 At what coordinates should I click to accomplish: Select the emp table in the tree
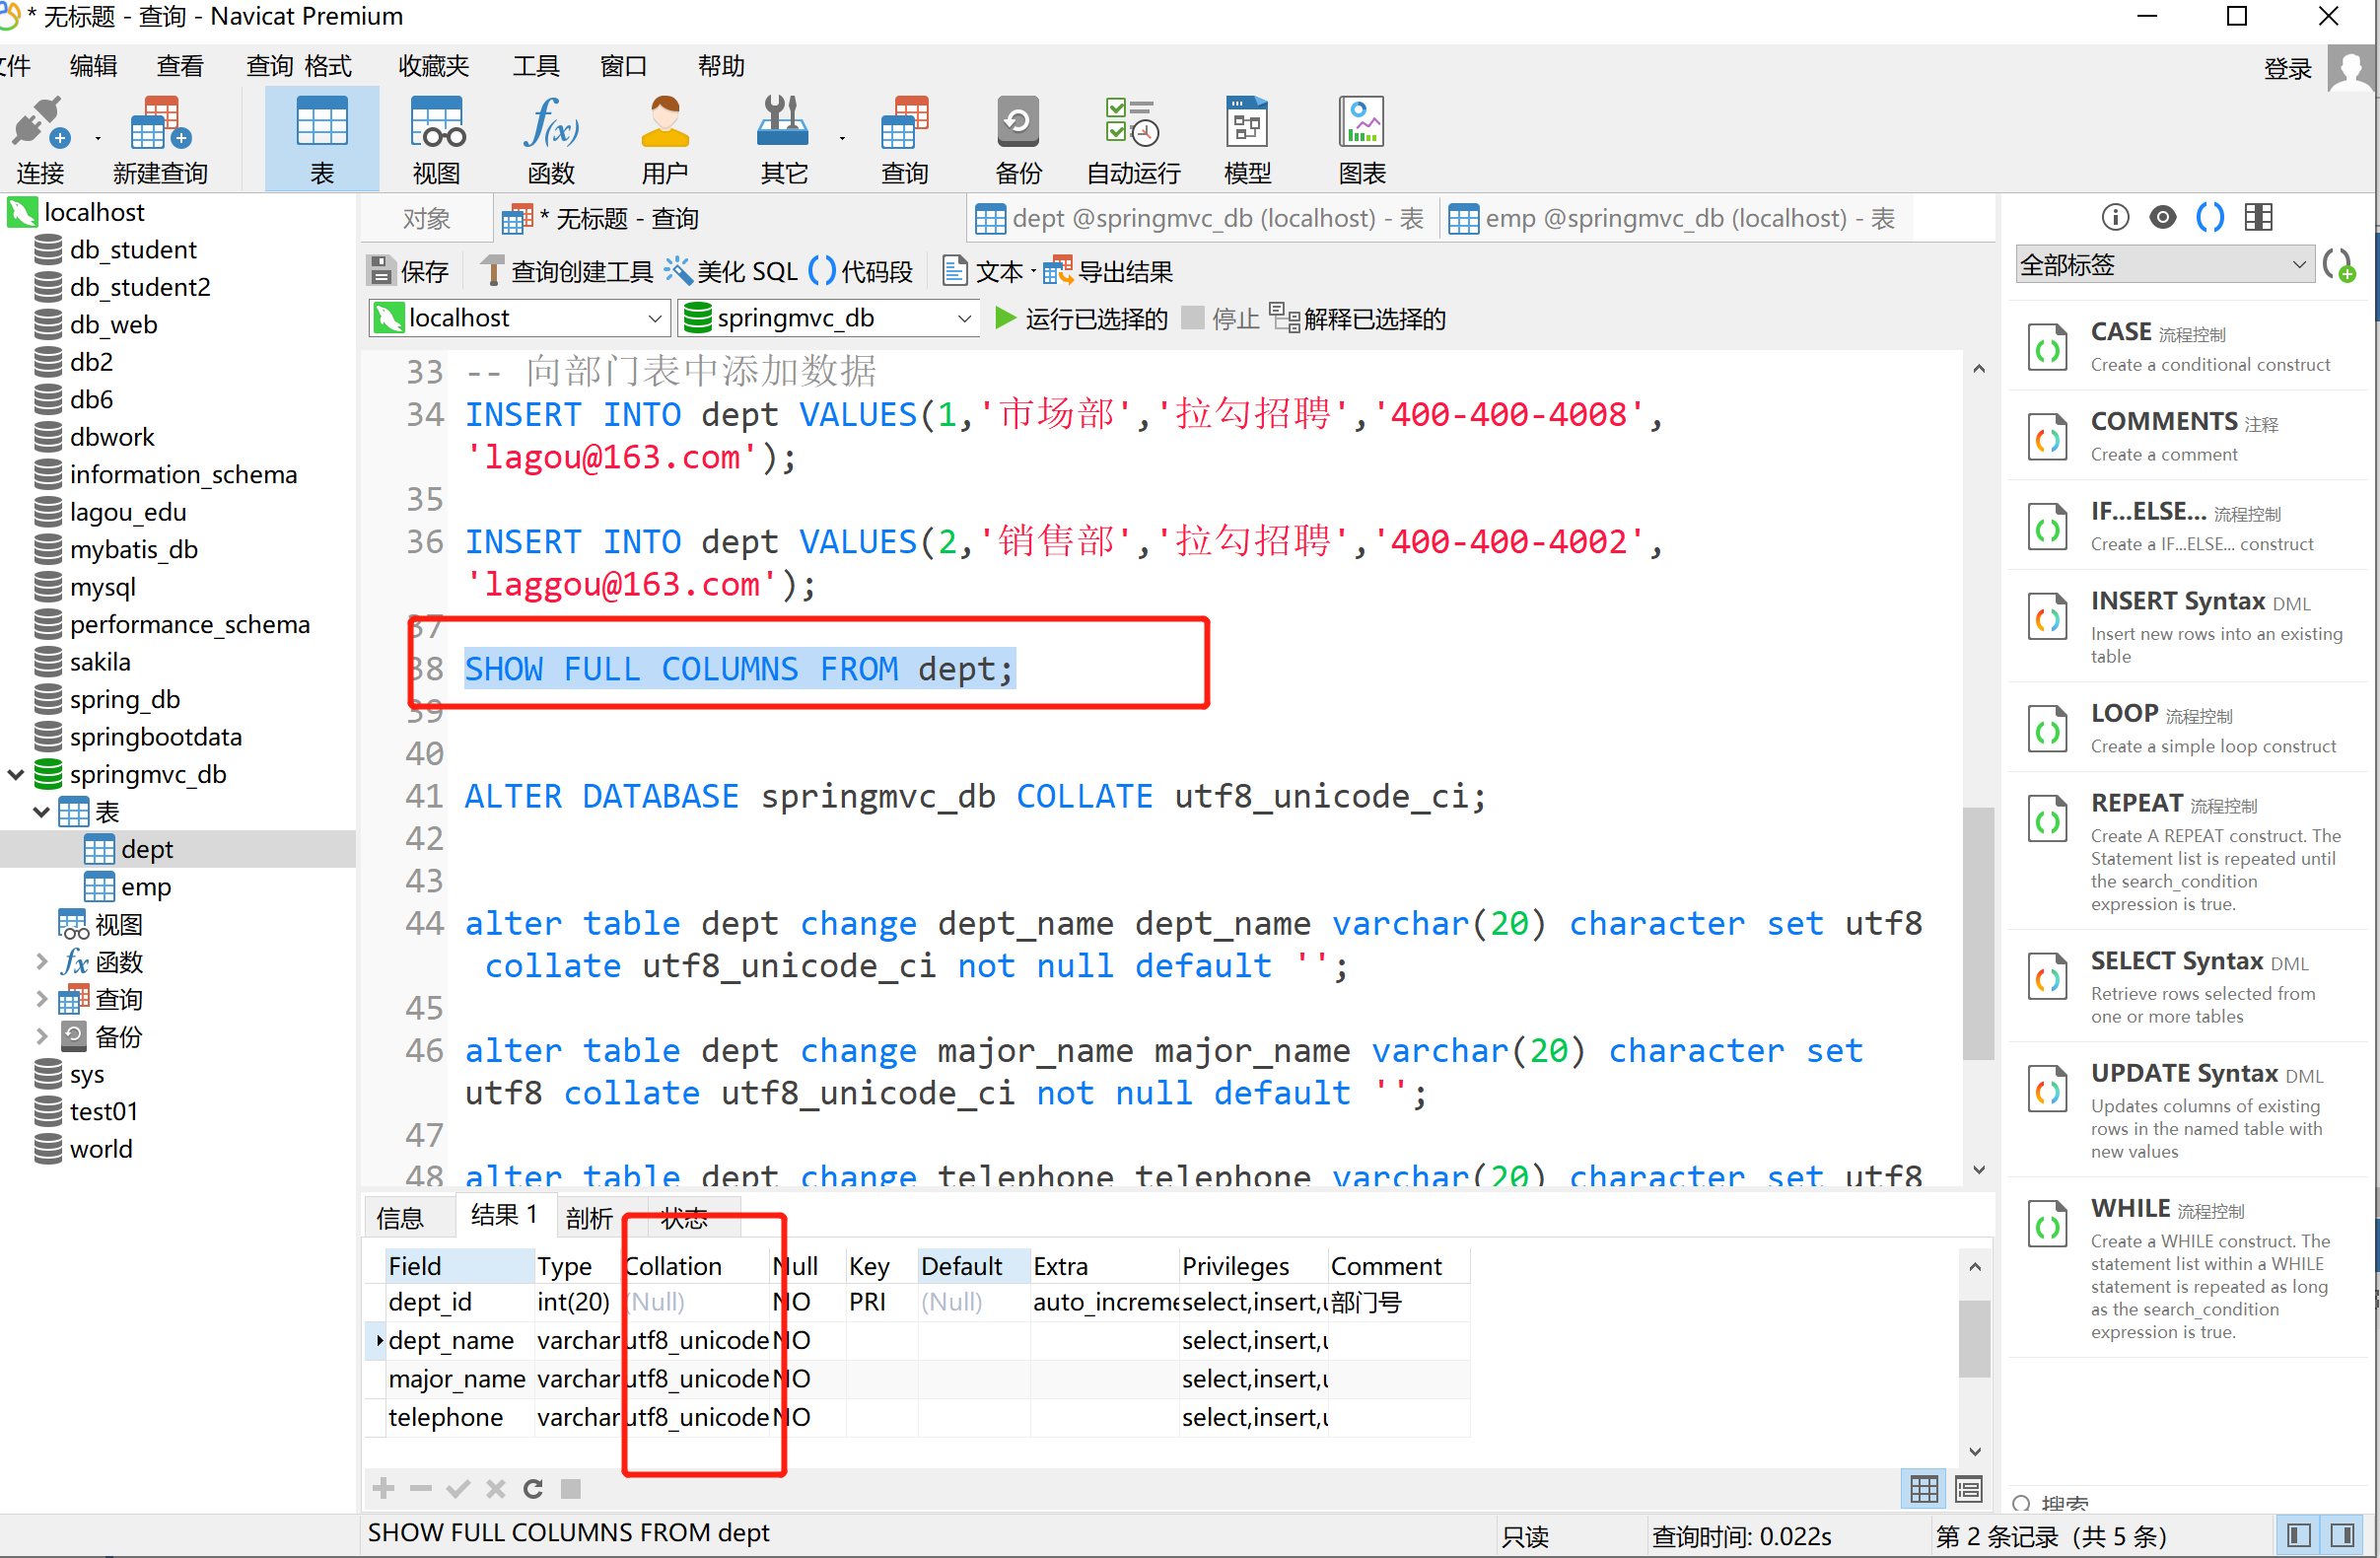(145, 887)
